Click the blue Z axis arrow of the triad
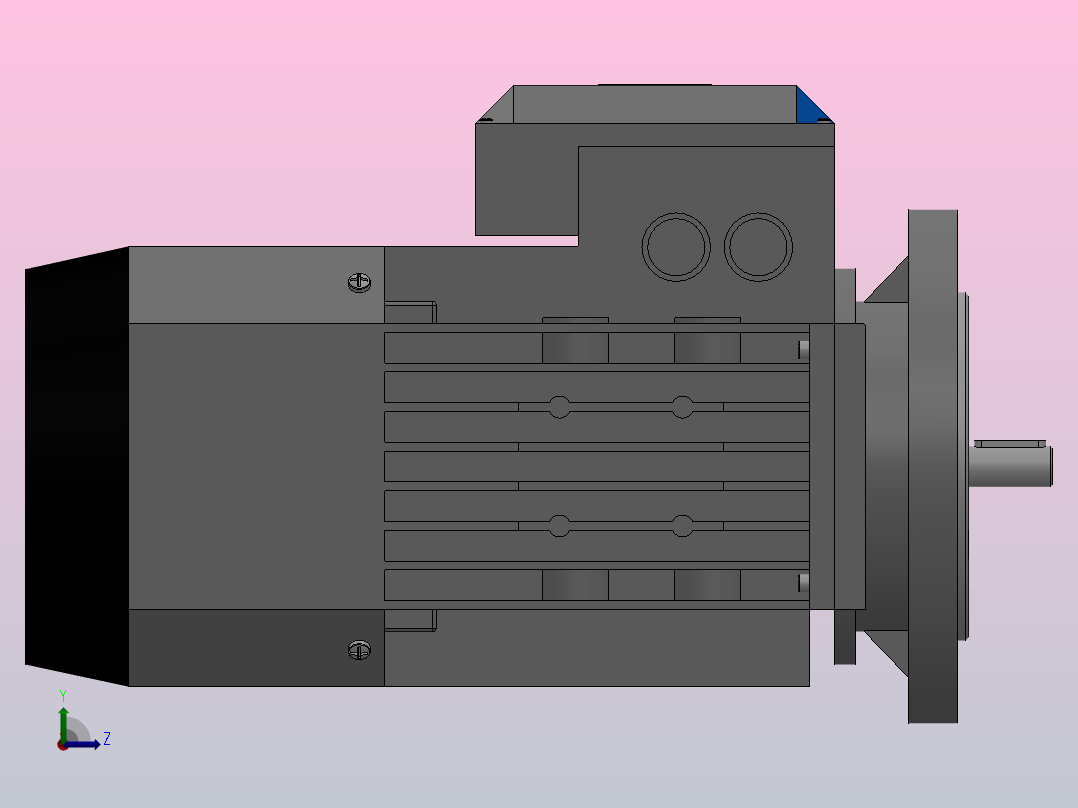This screenshot has width=1078, height=808. [x=82, y=744]
